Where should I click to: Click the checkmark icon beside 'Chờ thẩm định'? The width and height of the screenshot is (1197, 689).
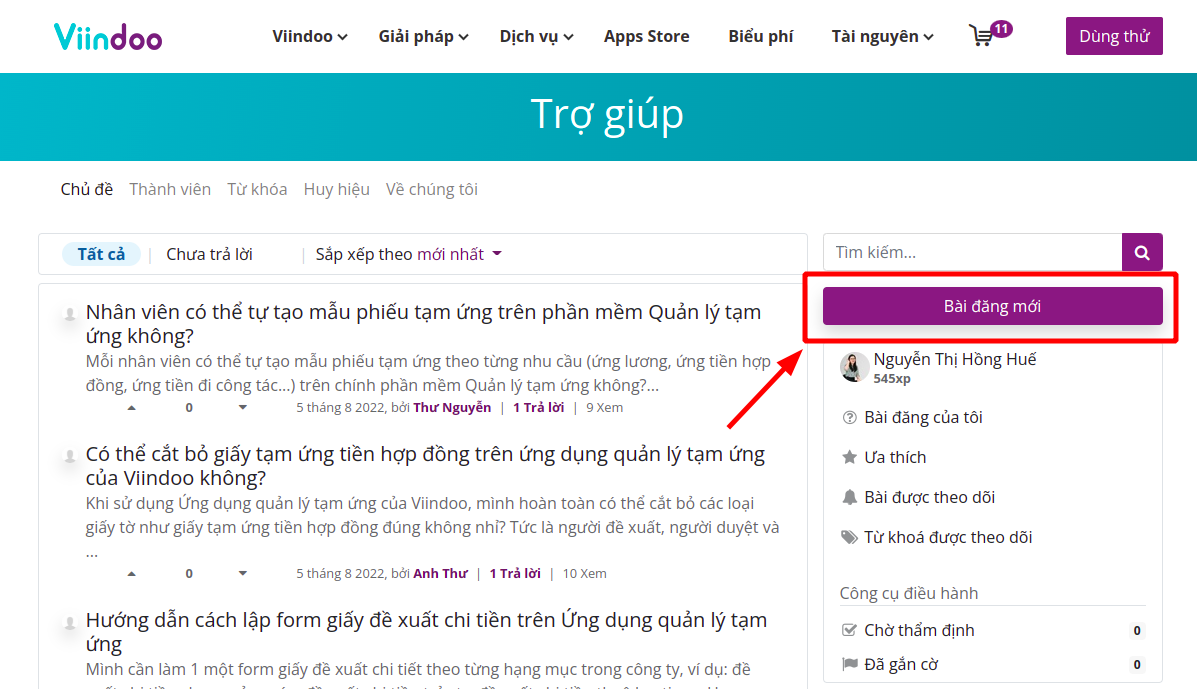coord(849,630)
